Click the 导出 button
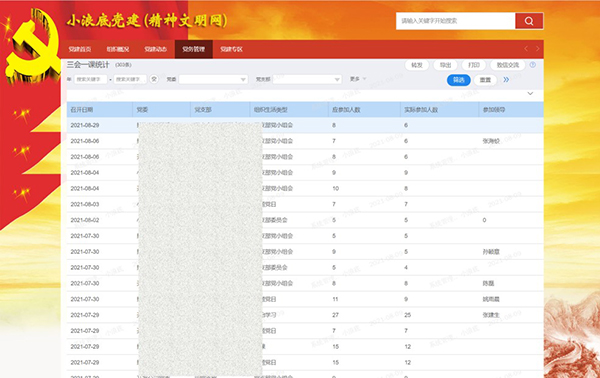This screenshot has height=378, width=600. (445, 65)
